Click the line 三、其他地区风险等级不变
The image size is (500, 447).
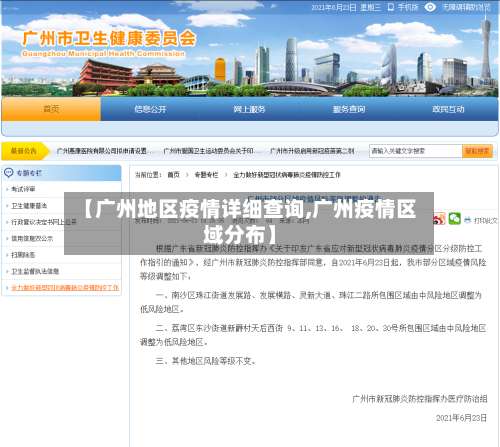point(205,361)
